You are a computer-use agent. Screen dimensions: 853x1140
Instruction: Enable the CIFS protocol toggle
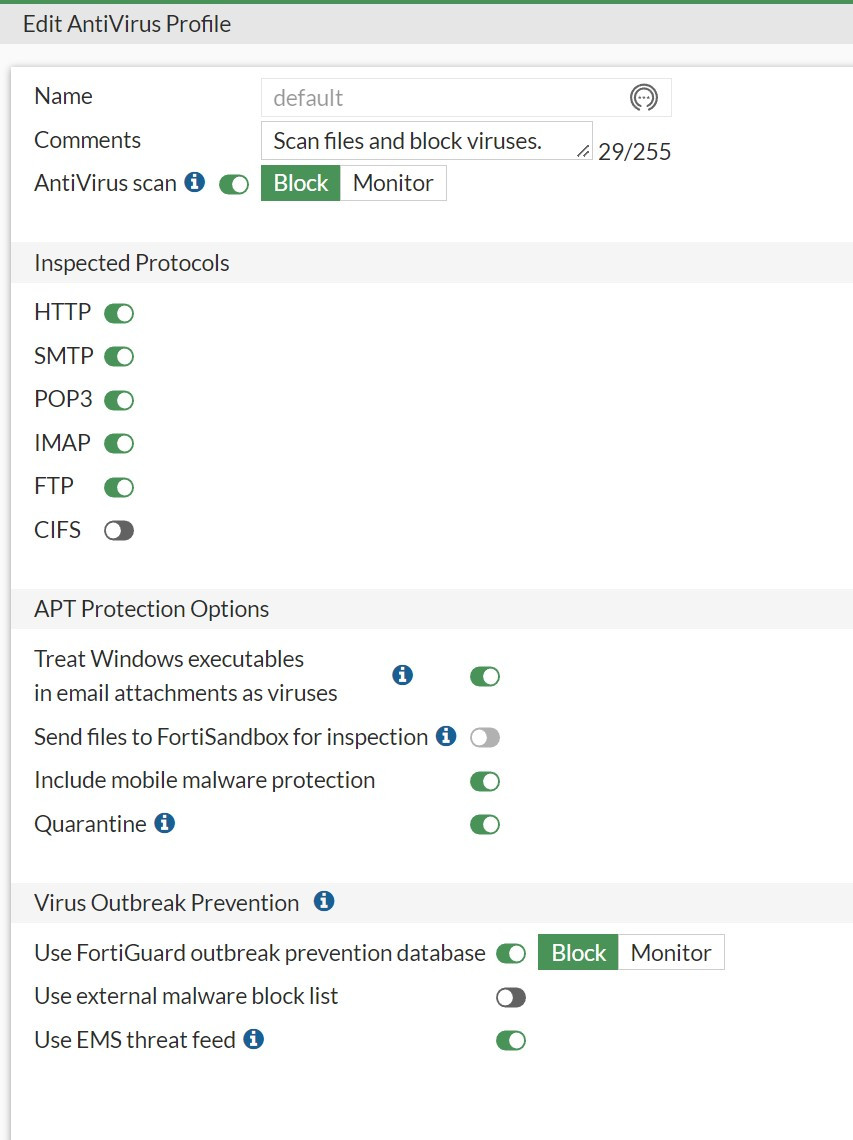pos(119,531)
